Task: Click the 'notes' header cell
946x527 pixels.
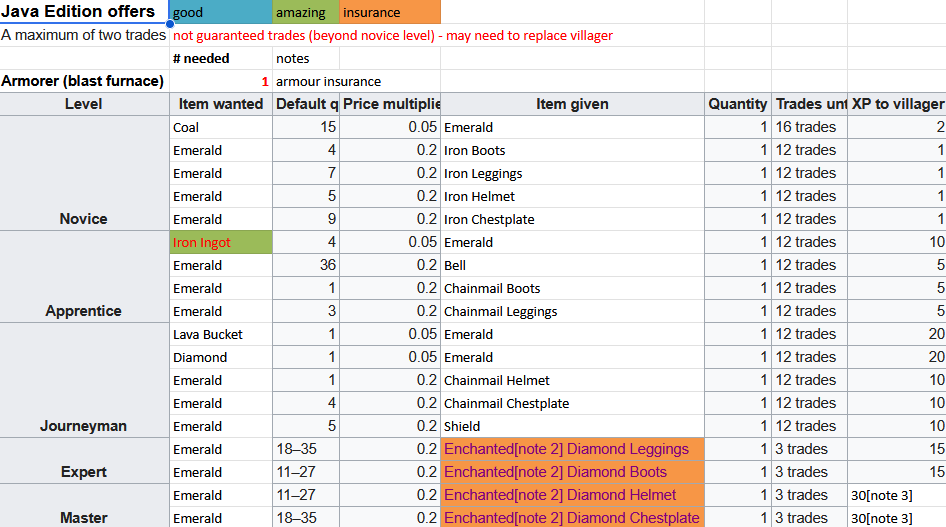Action: (x=306, y=58)
